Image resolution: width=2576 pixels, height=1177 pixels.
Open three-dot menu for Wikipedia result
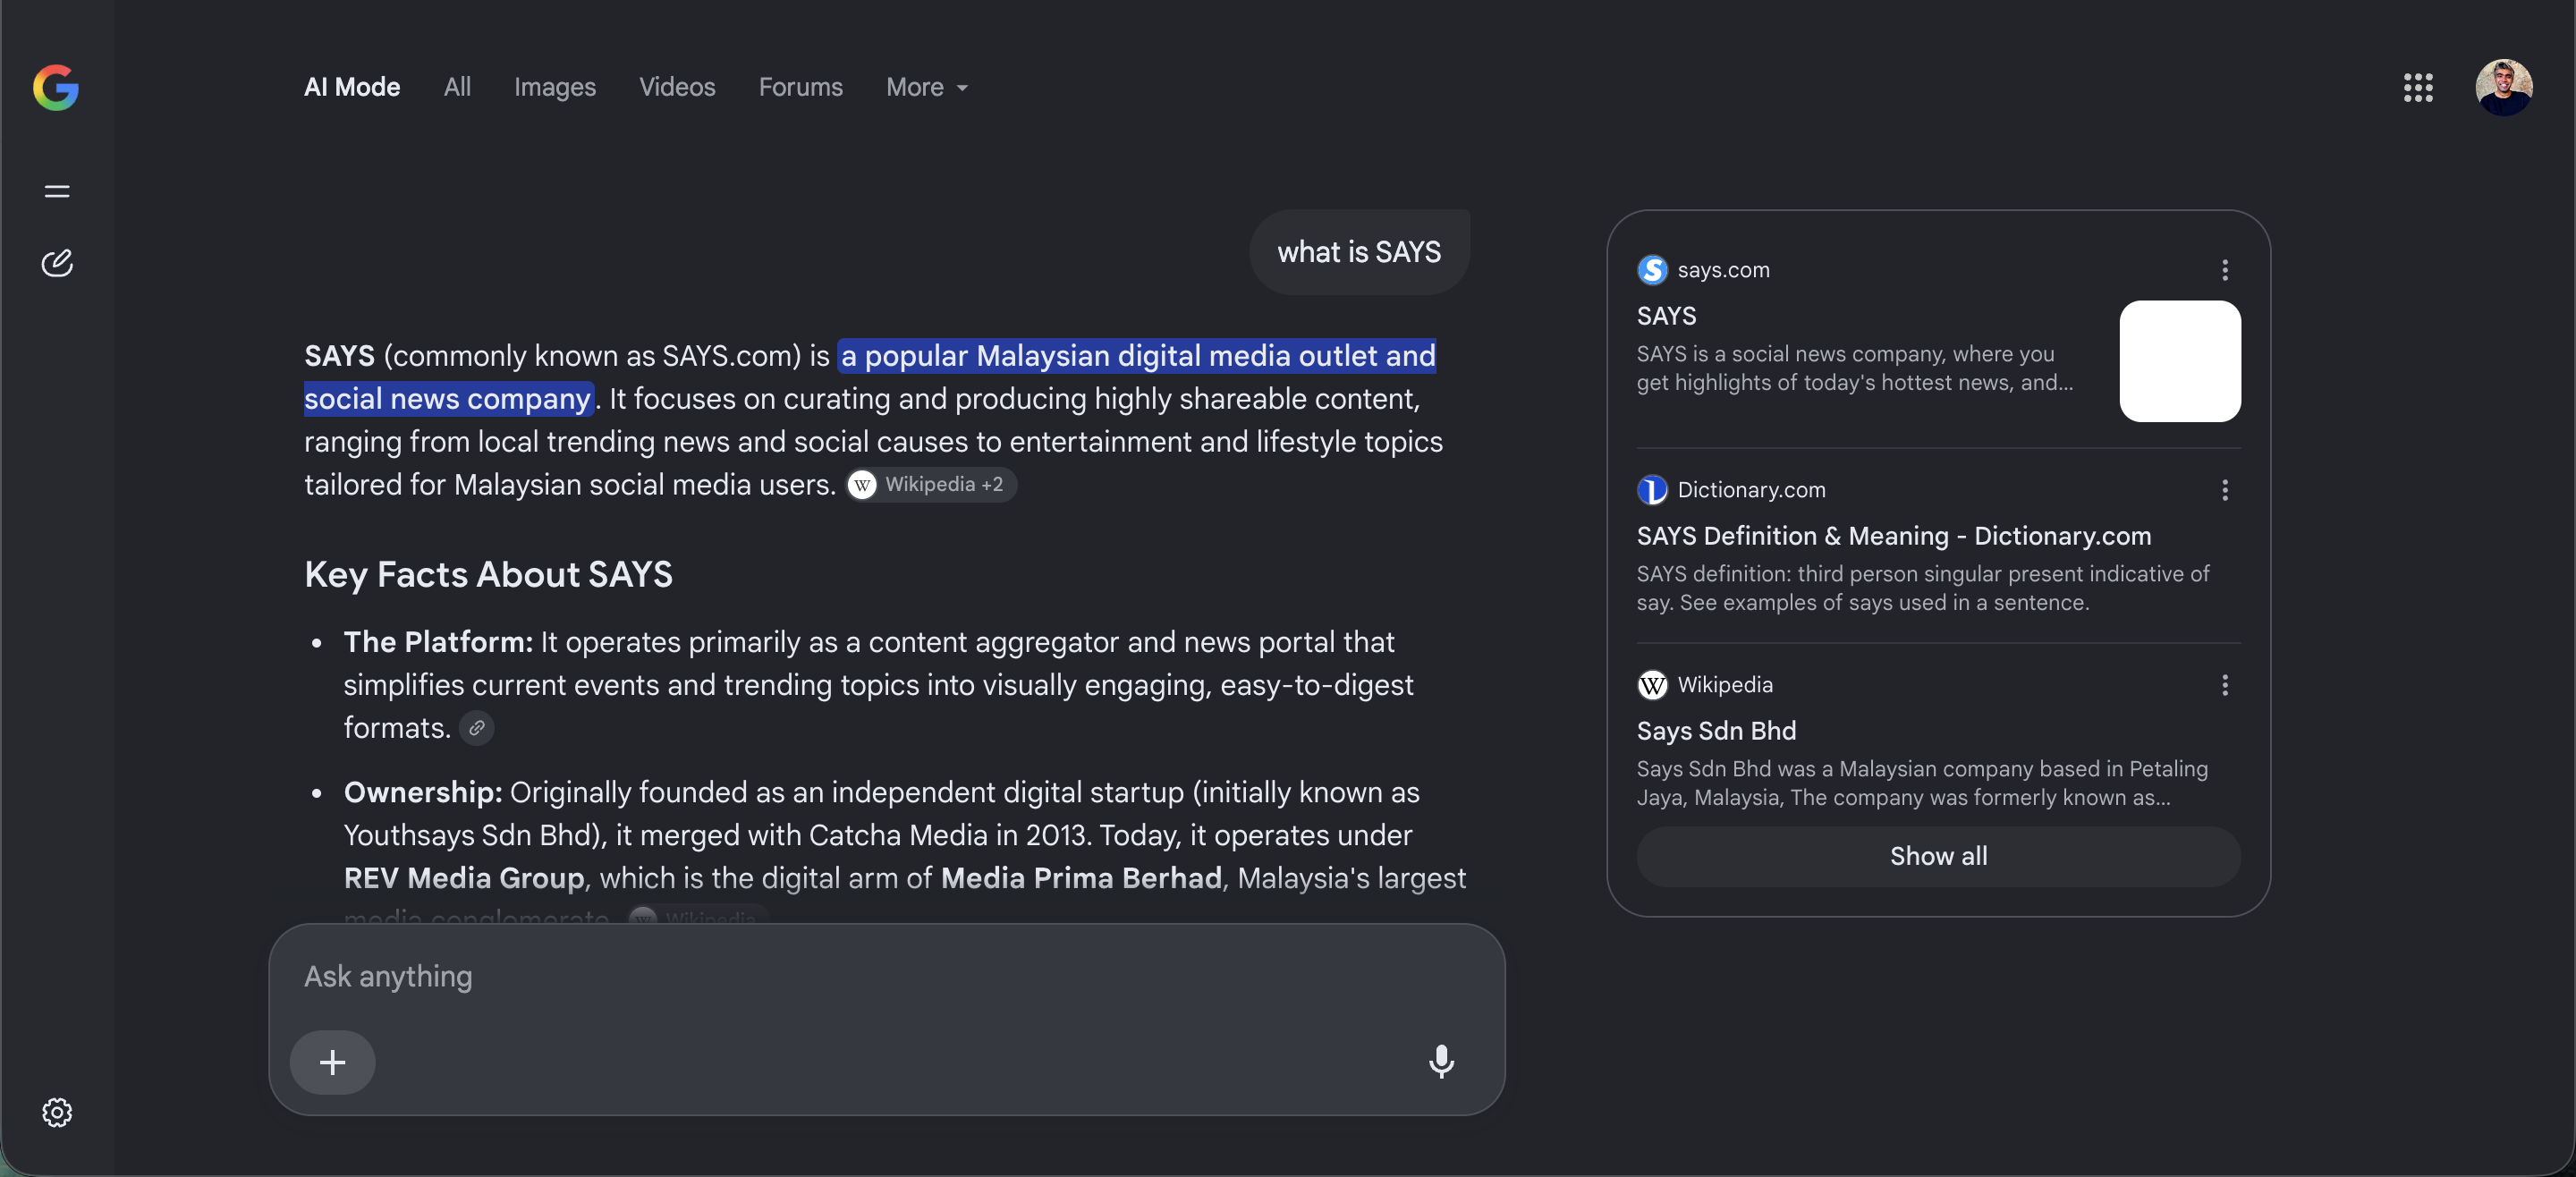pyautogui.click(x=2224, y=685)
